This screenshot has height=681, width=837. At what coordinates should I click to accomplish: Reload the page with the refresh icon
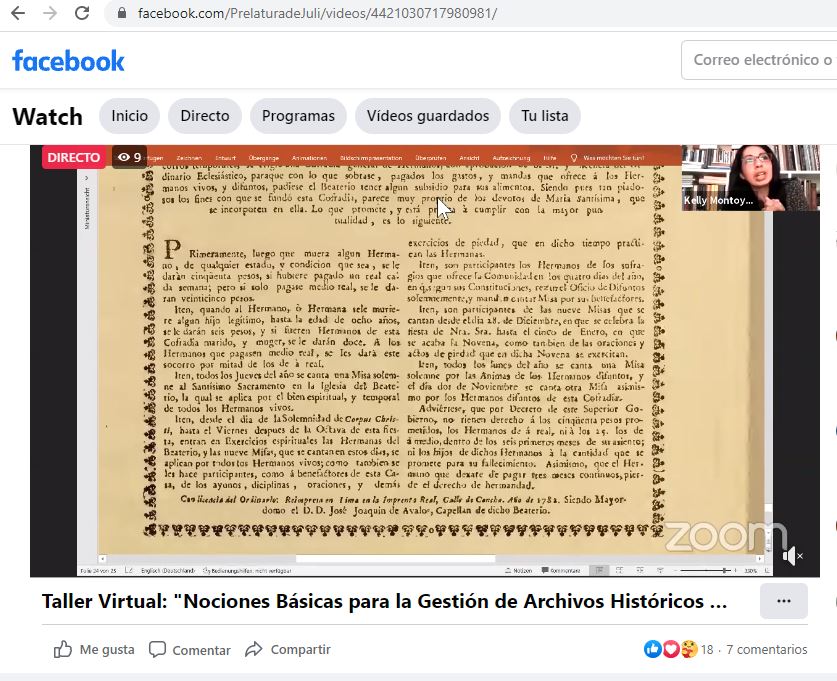coord(82,14)
